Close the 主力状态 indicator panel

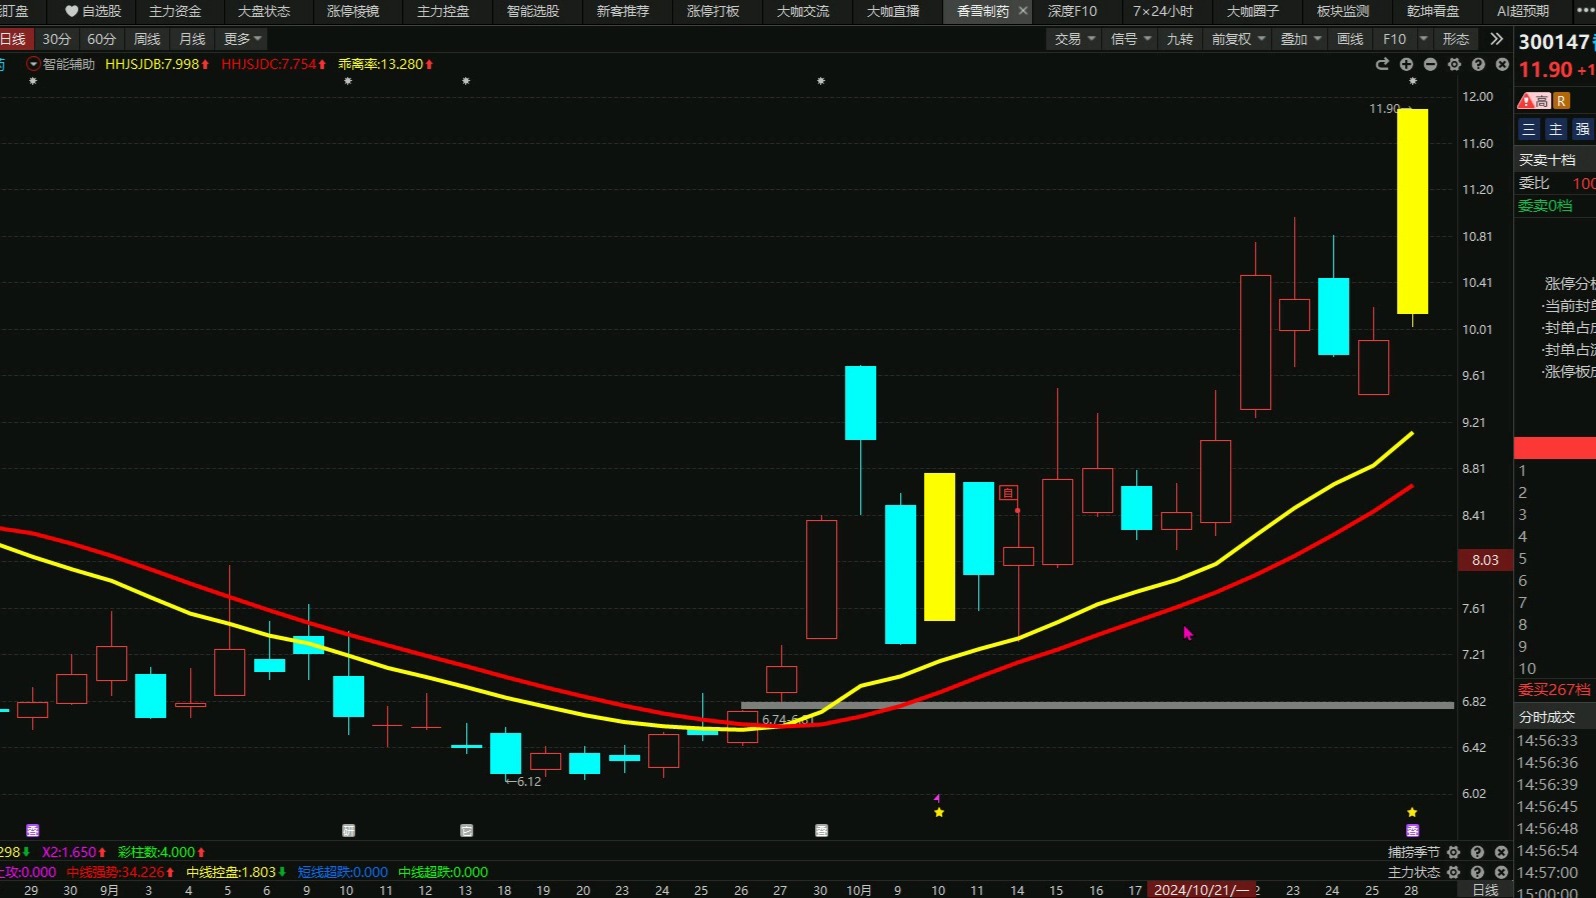coord(1502,872)
